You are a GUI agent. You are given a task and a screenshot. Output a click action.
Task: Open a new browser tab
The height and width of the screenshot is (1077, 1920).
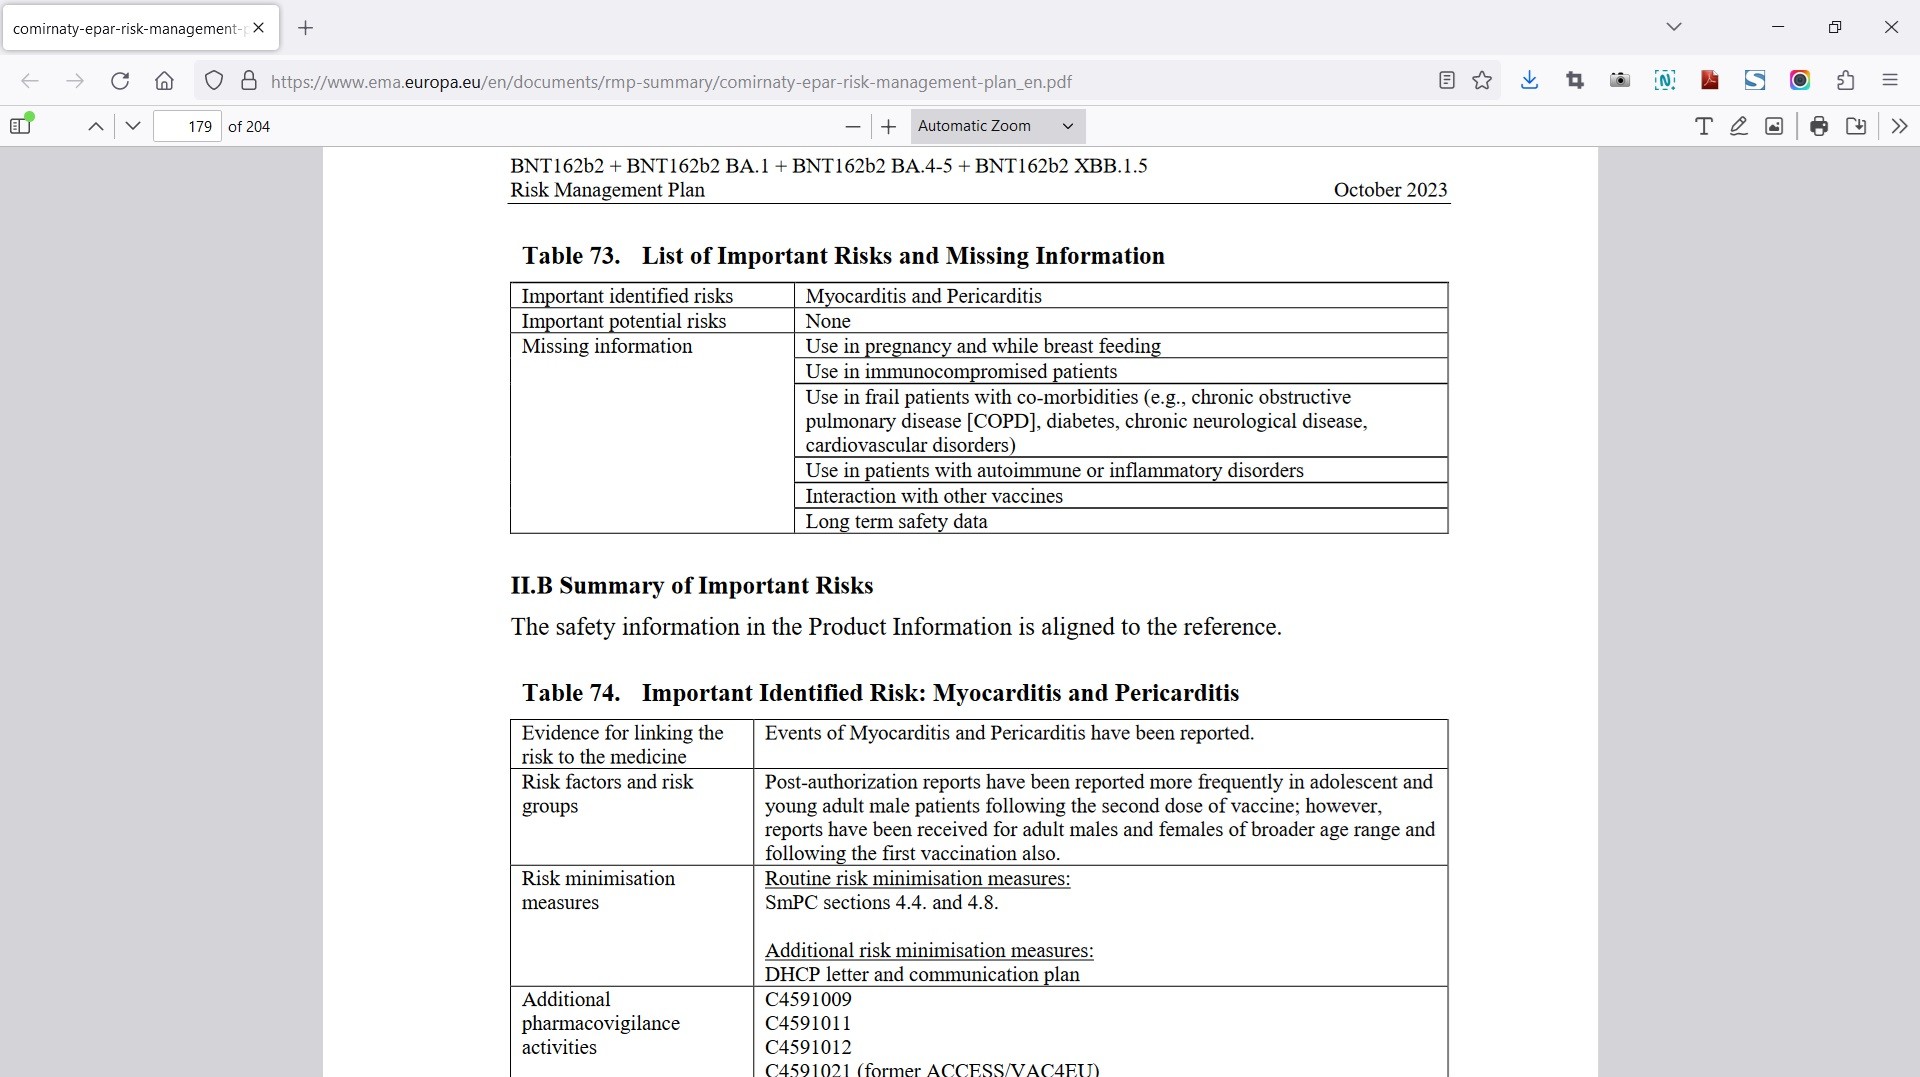tap(306, 28)
